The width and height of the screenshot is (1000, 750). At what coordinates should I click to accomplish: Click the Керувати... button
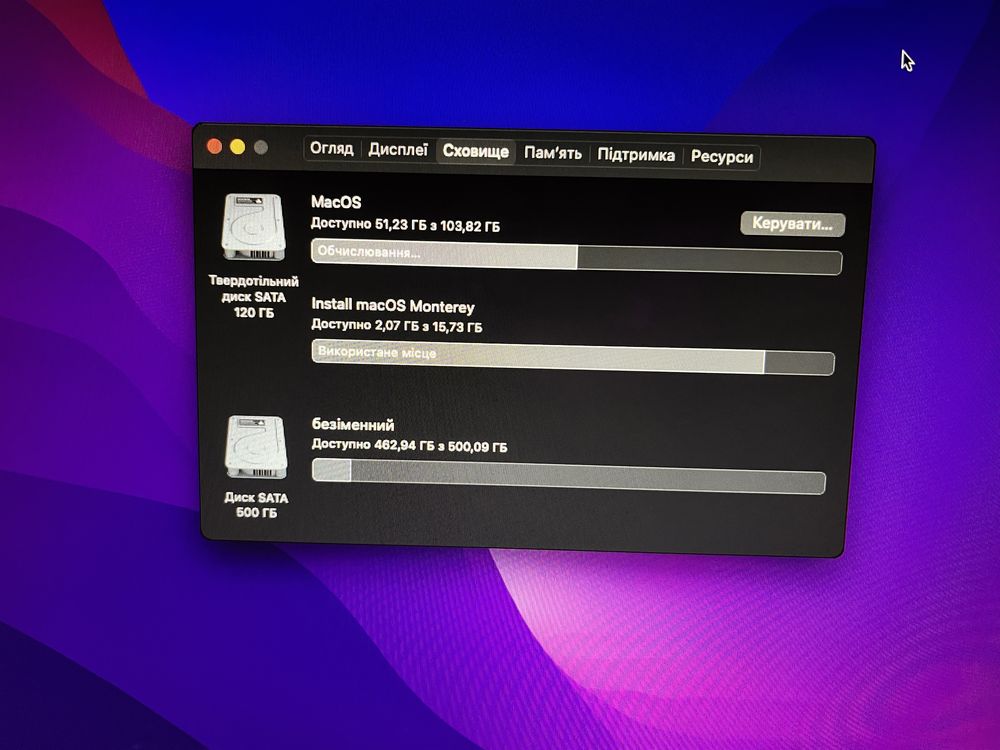point(793,224)
